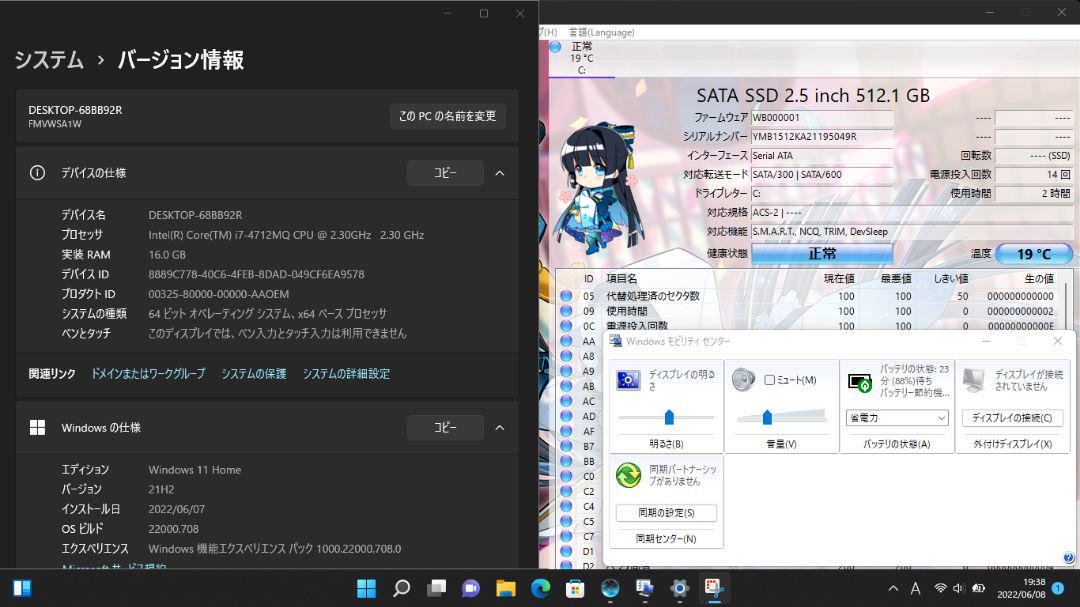The width and height of the screenshot is (1080, 607).
Task: Click the SATA/300 | SATA/600 transfer mode field
Action: [822, 174]
